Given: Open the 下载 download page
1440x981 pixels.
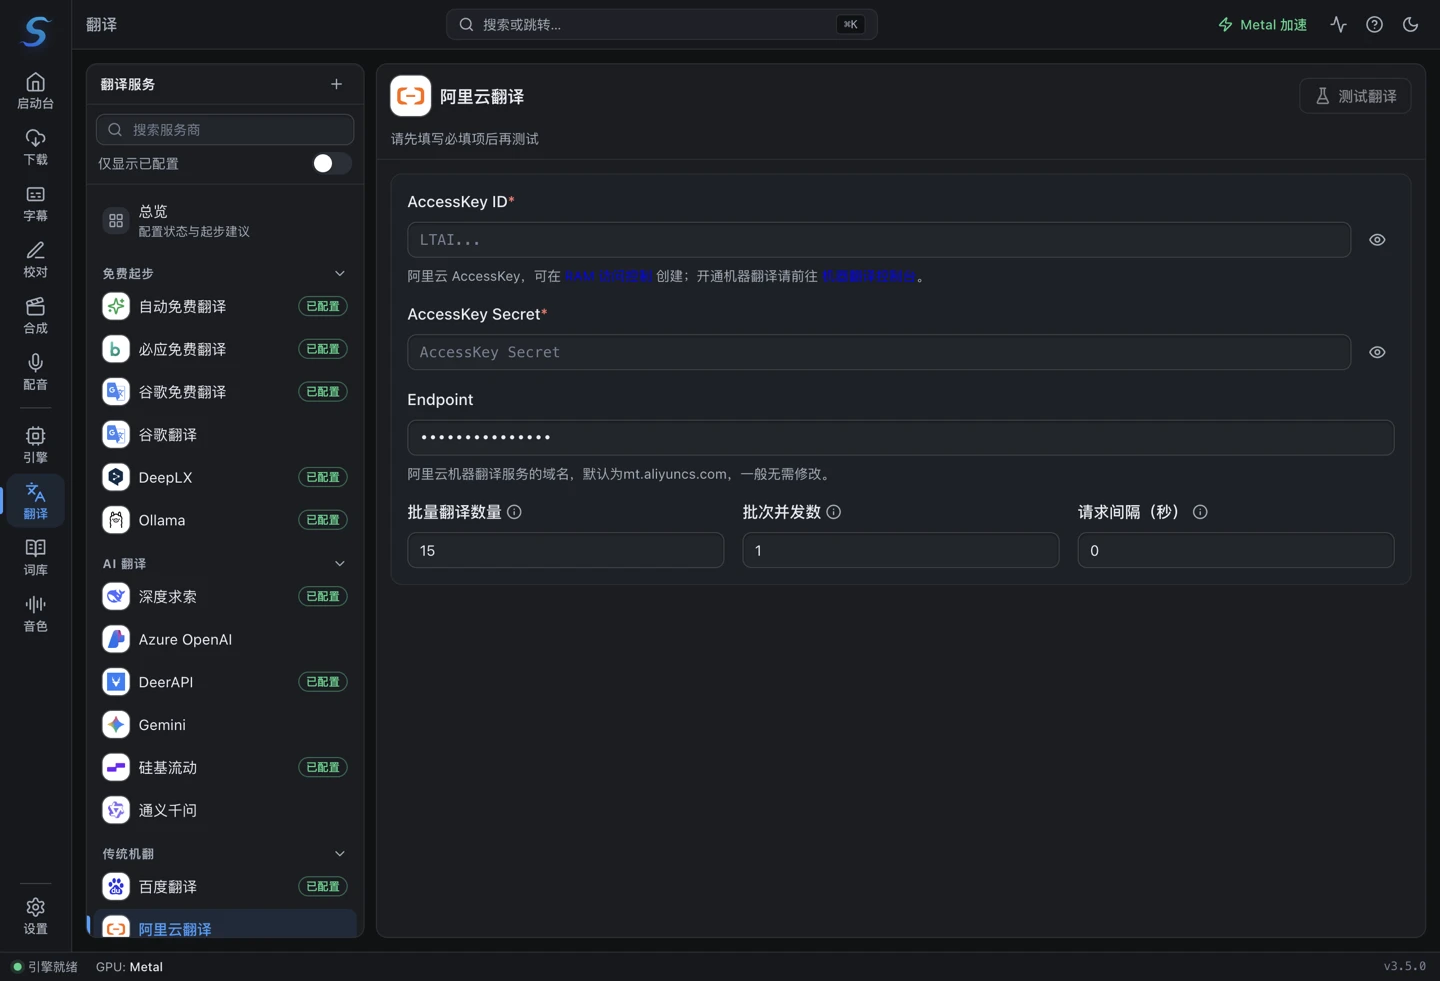Looking at the screenshot, I should click(36, 147).
